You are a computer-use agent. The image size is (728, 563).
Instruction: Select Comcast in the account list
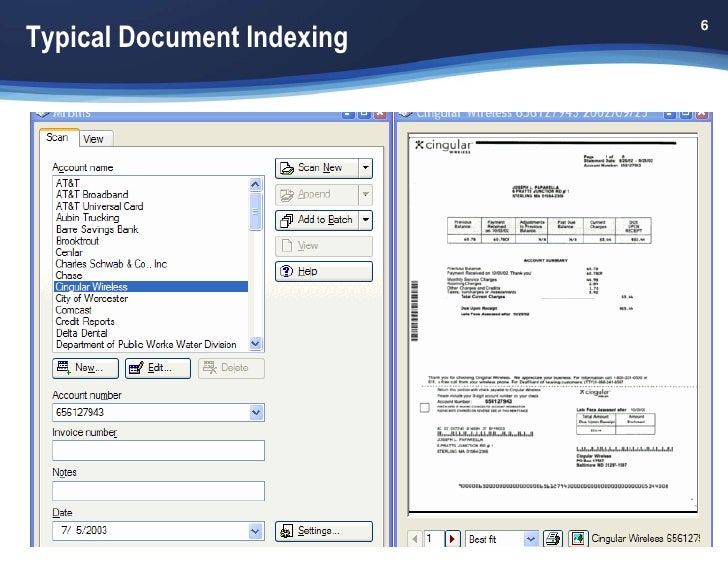click(74, 310)
